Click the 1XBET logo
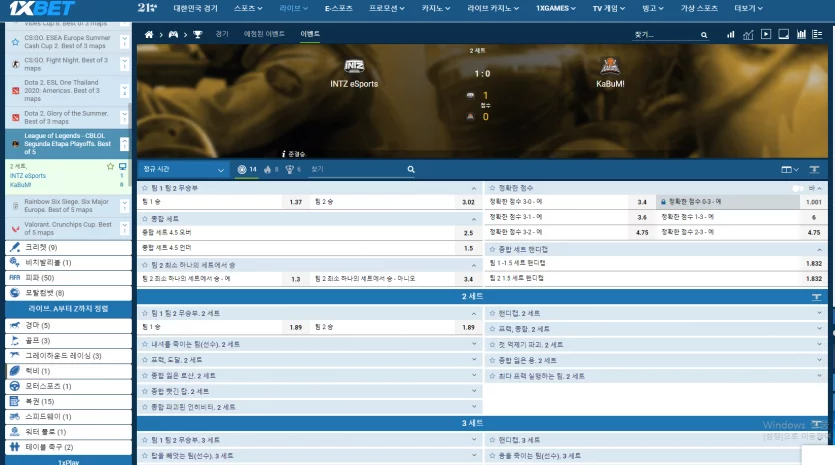Image resolution: width=835 pixels, height=465 pixels. pos(43,8)
